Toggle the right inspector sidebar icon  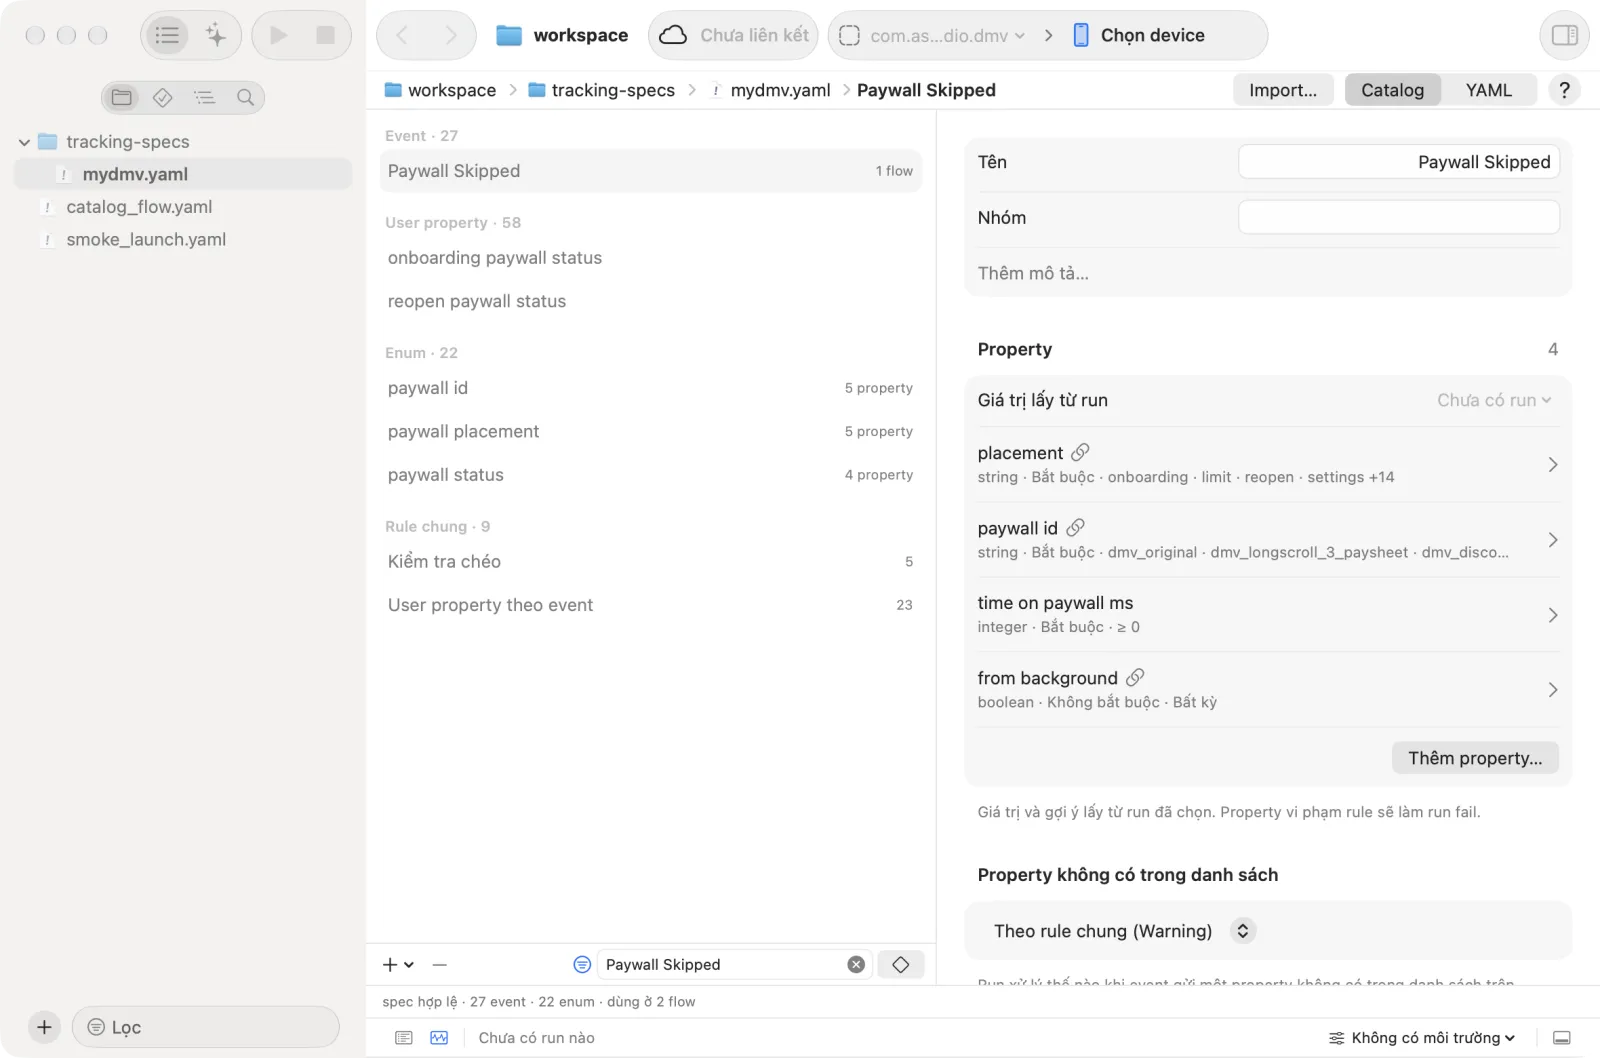click(x=1564, y=36)
